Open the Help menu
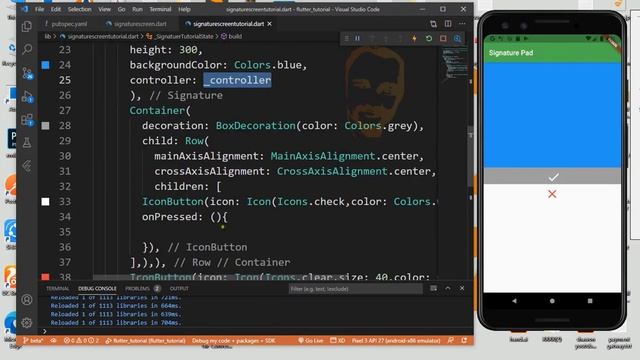The height and width of the screenshot is (360, 640). [184, 9]
